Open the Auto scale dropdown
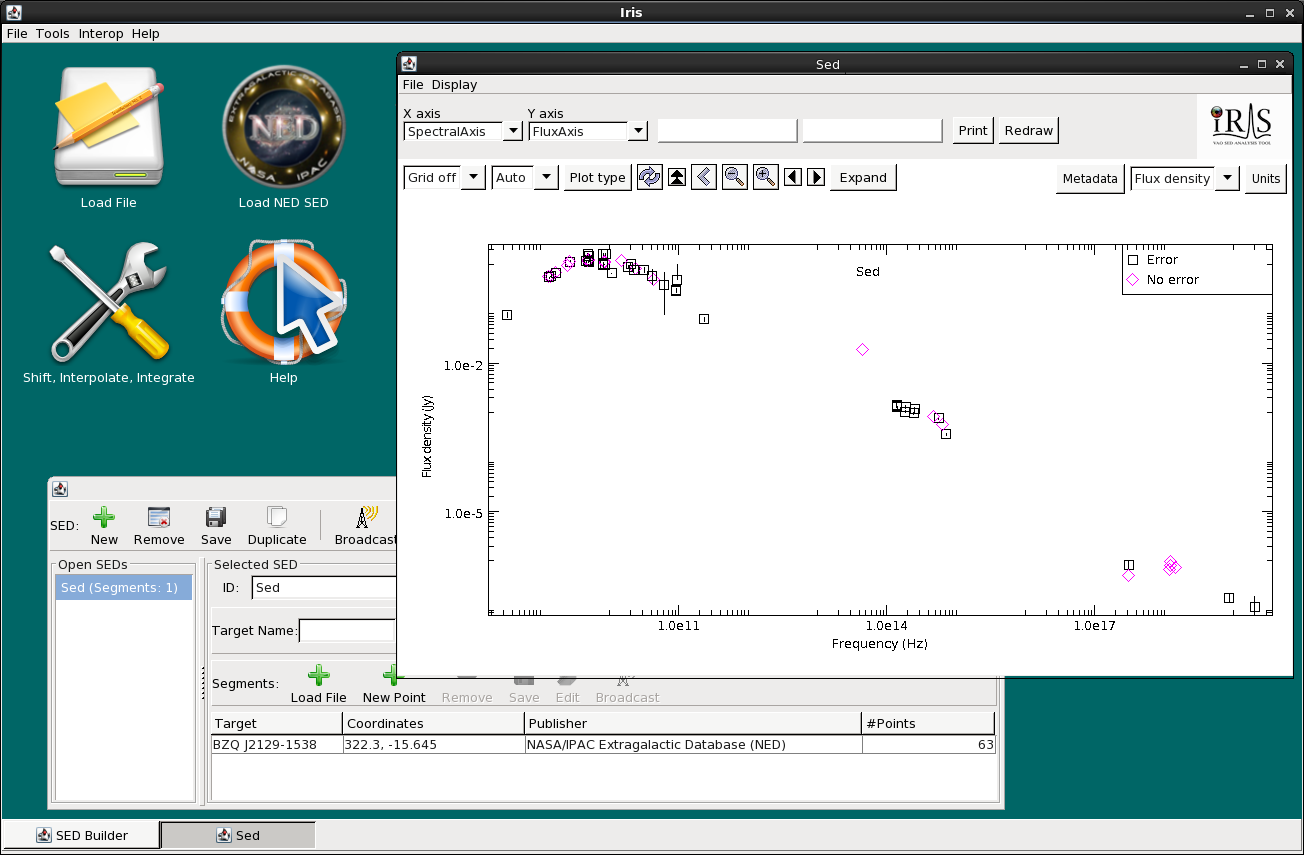The height and width of the screenshot is (855, 1304). (545, 177)
